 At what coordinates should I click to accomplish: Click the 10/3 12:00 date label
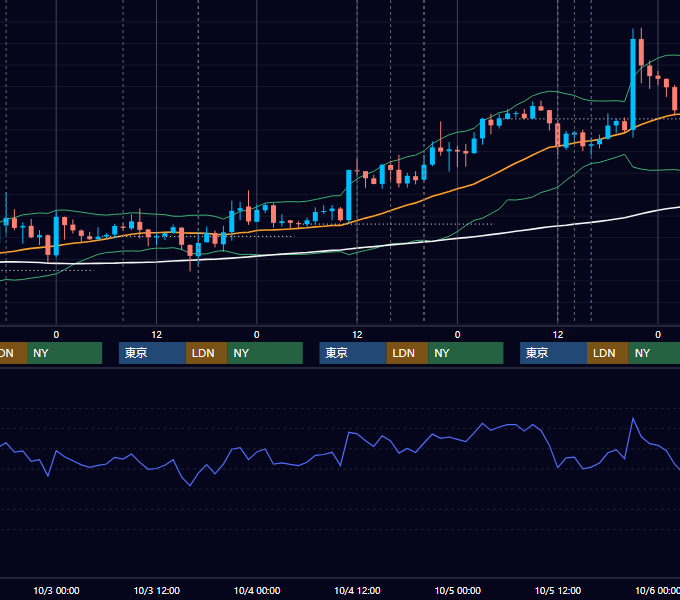pos(157,590)
